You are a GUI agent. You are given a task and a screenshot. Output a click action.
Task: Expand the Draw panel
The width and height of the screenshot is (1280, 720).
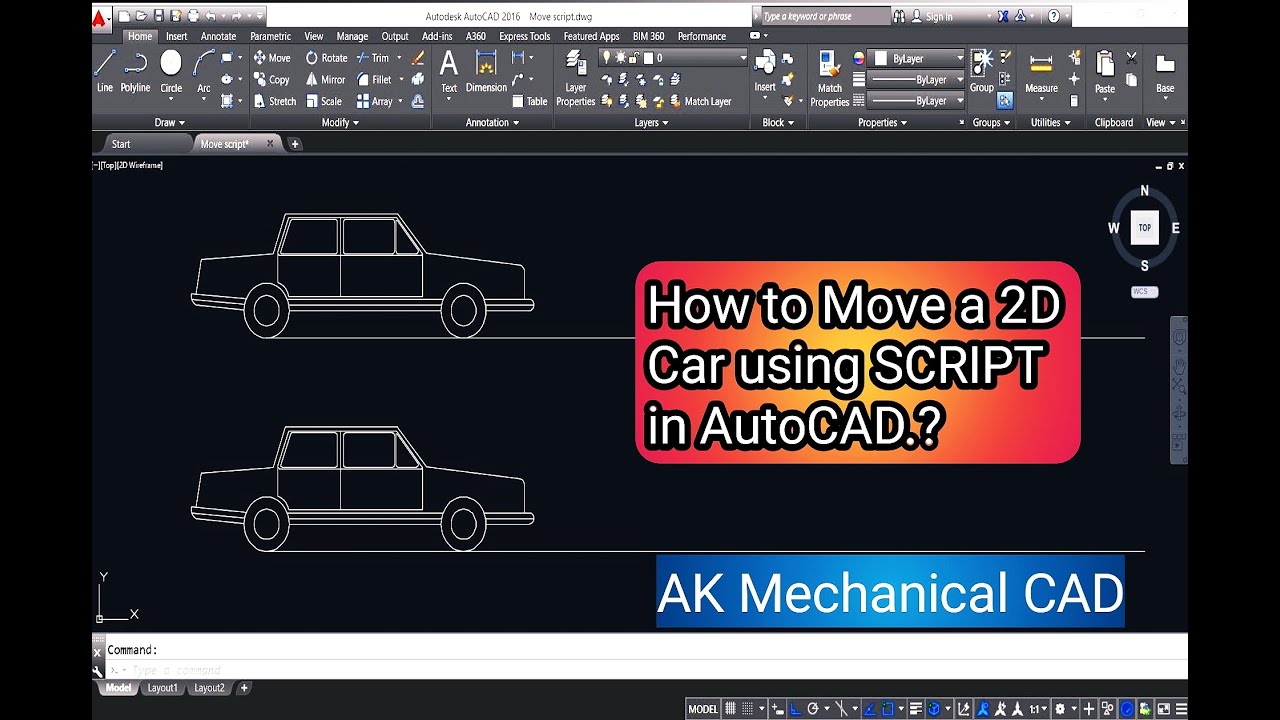coord(170,122)
